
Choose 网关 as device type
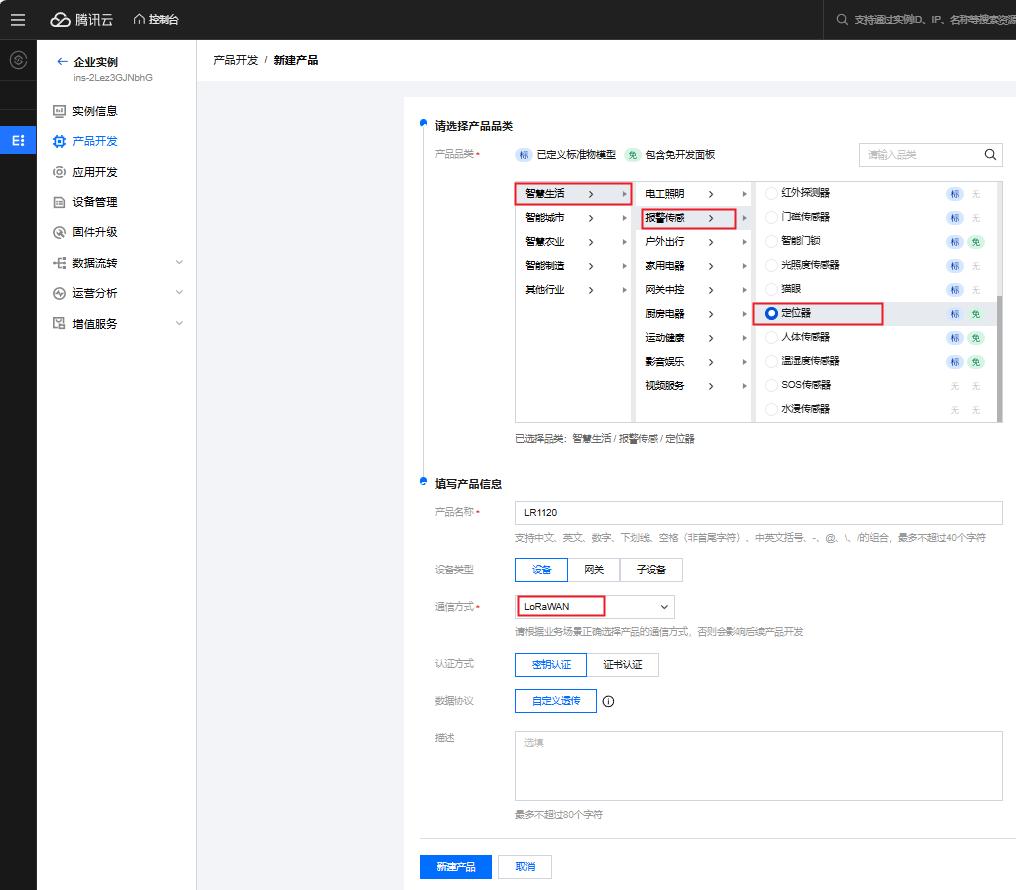[x=594, y=570]
